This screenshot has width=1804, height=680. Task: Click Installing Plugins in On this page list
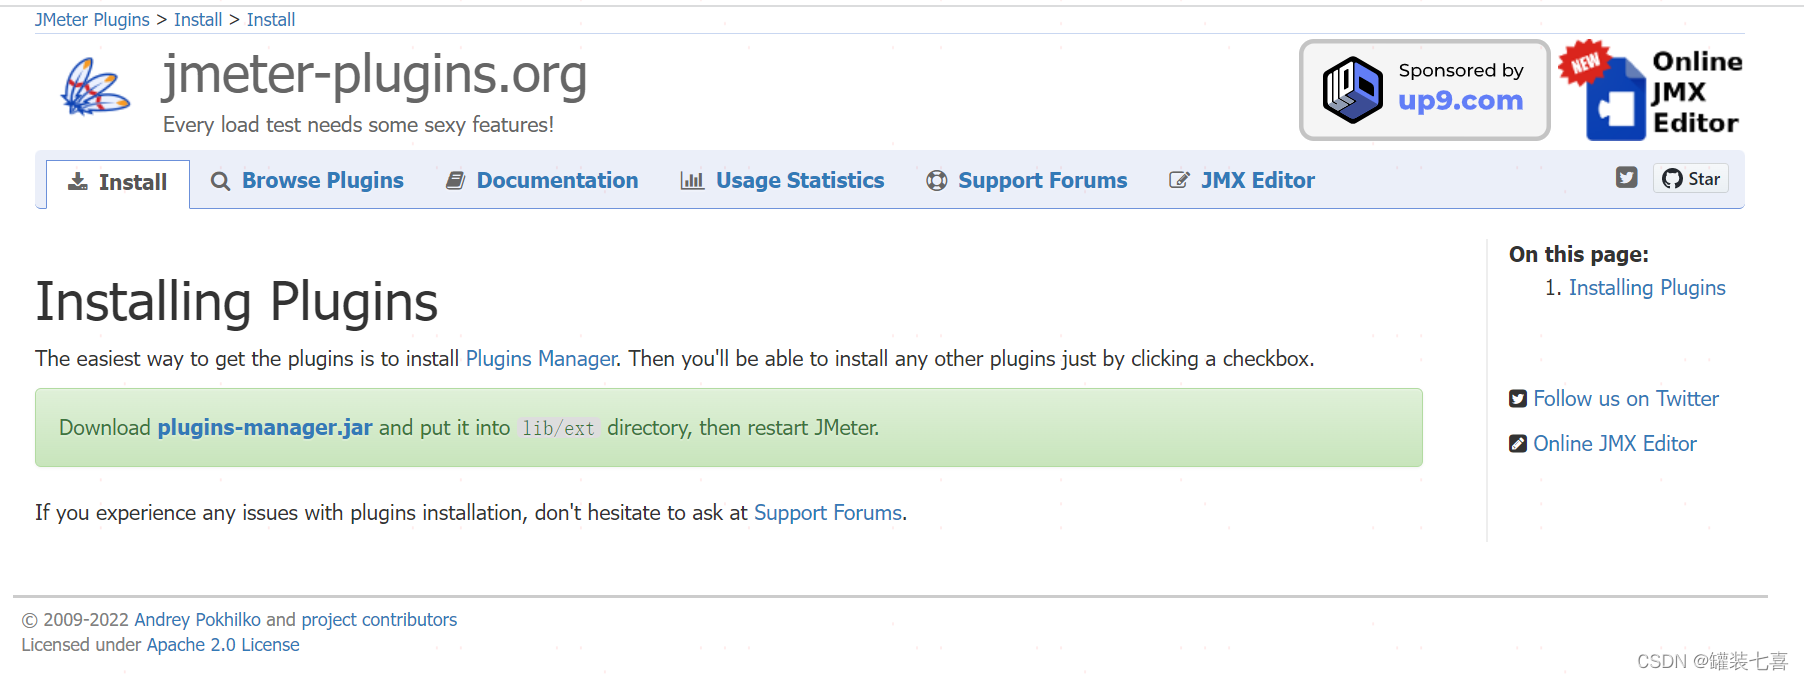(1647, 288)
